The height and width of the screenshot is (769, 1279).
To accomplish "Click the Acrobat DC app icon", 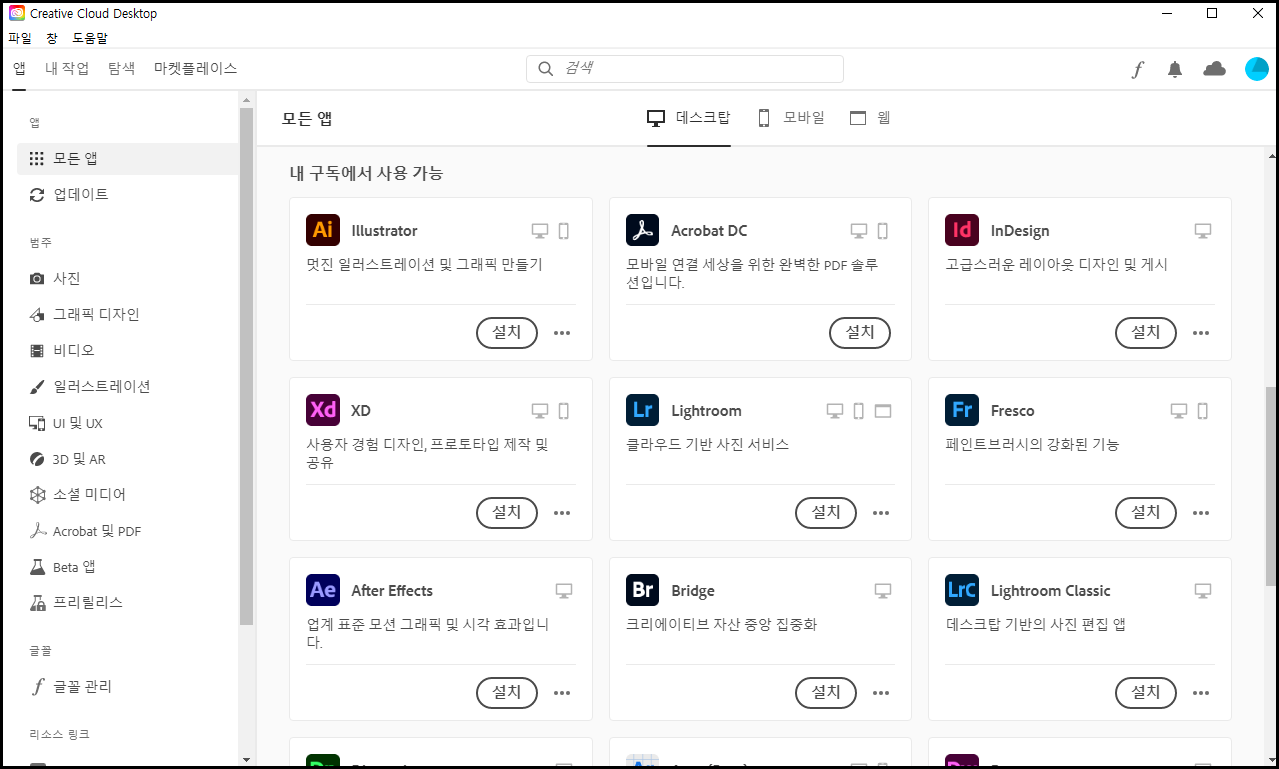I will [x=642, y=230].
